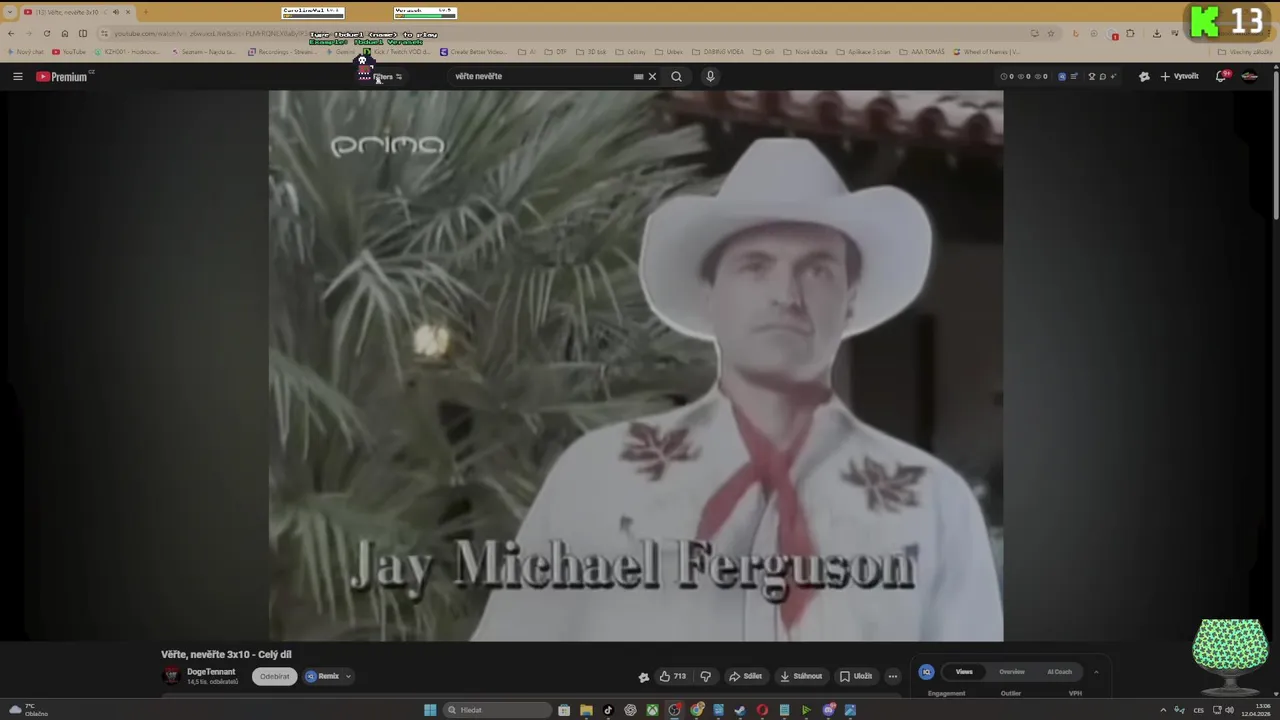Open a new browser tab with plus

(x=145, y=12)
